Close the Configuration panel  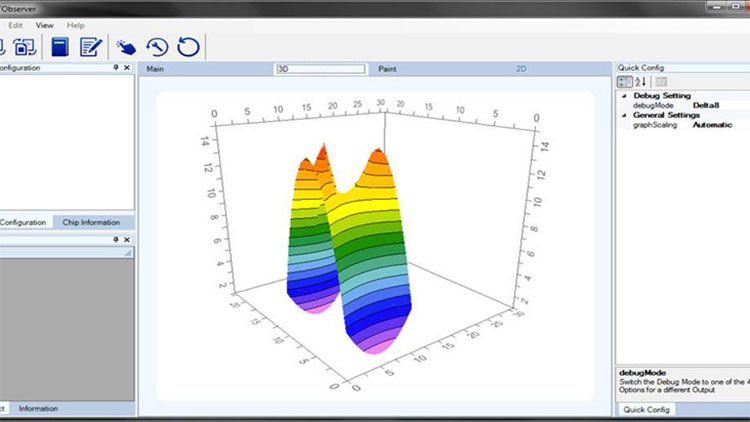tap(127, 68)
